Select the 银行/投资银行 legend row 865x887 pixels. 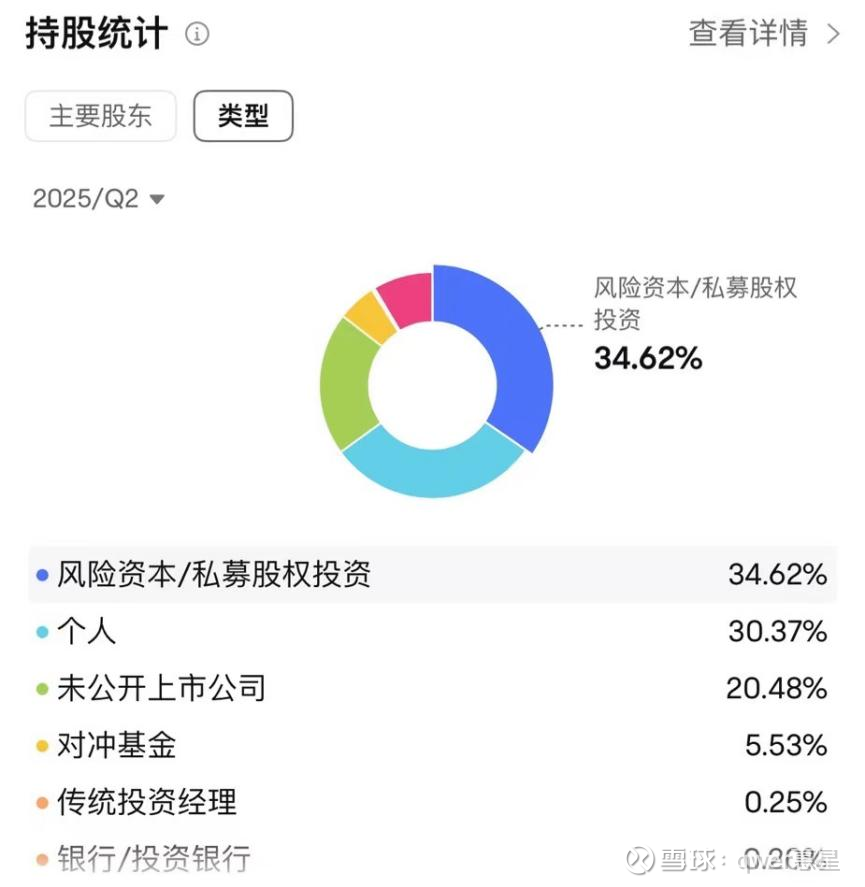point(432,858)
